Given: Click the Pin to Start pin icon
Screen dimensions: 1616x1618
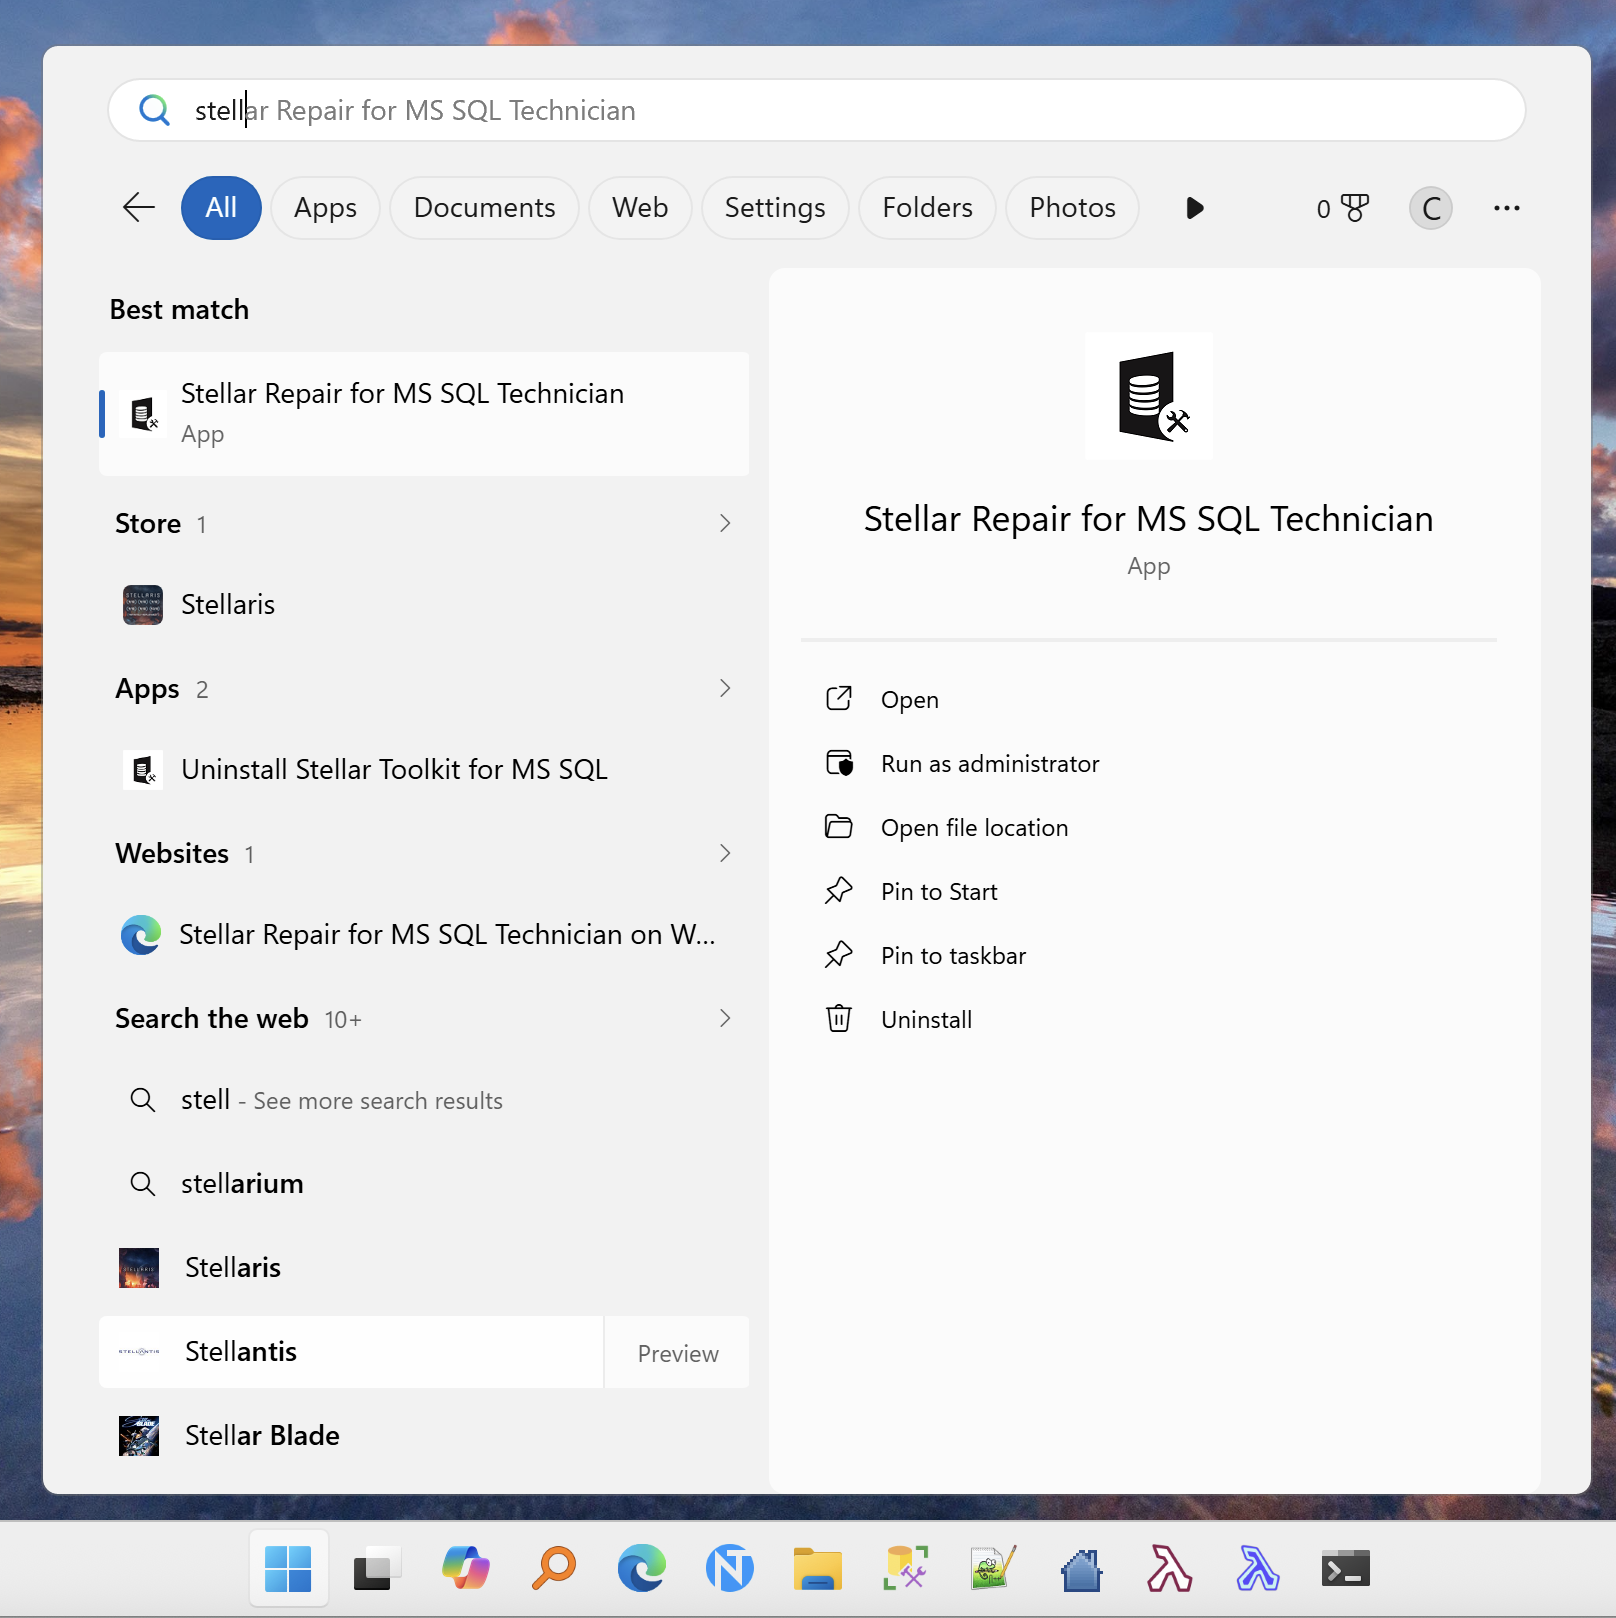Looking at the screenshot, I should 839,890.
